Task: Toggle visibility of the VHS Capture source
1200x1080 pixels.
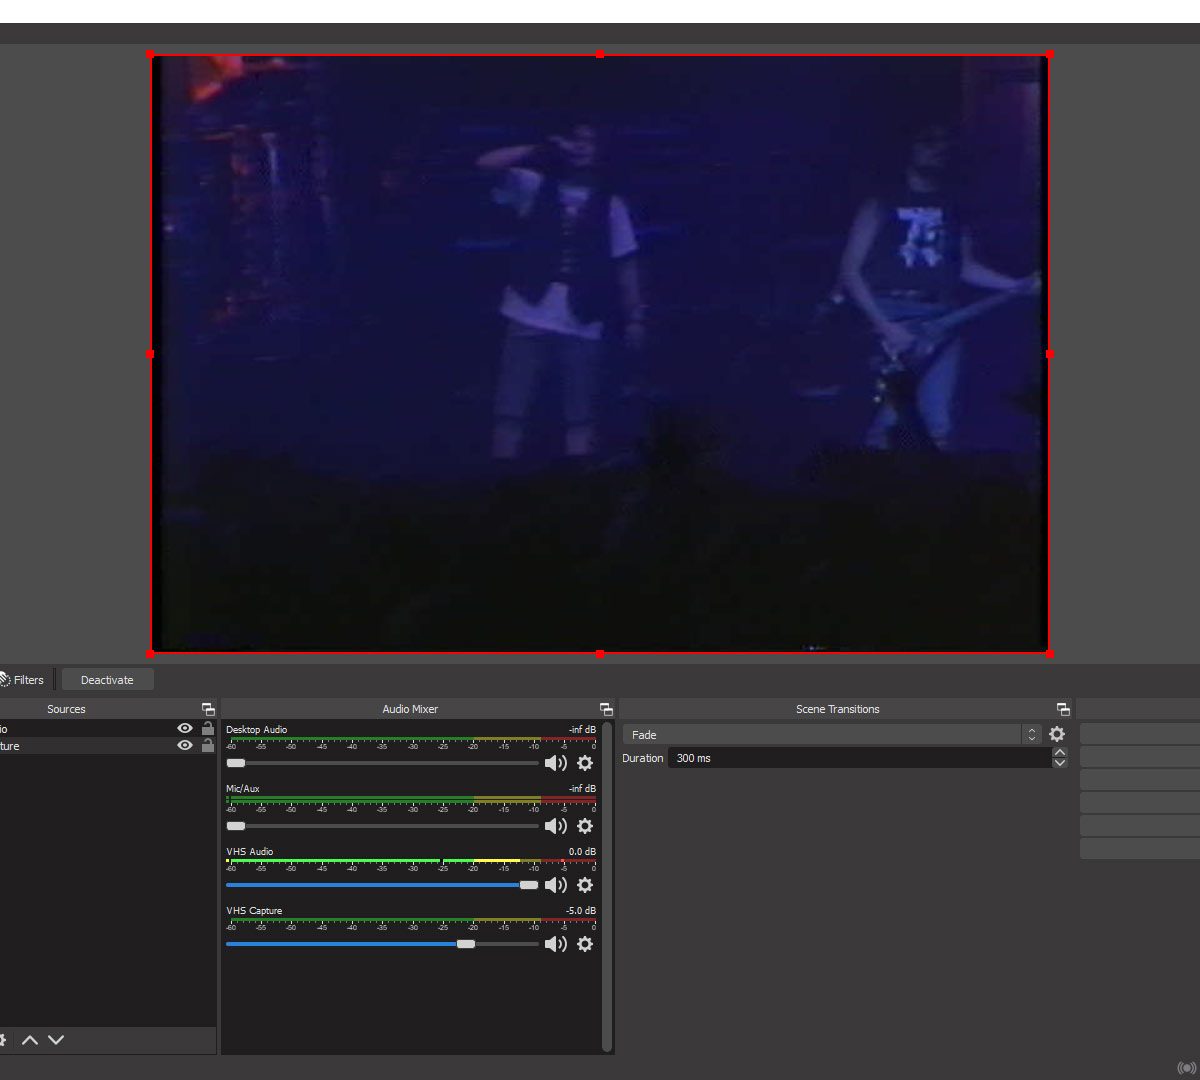Action: [x=185, y=746]
